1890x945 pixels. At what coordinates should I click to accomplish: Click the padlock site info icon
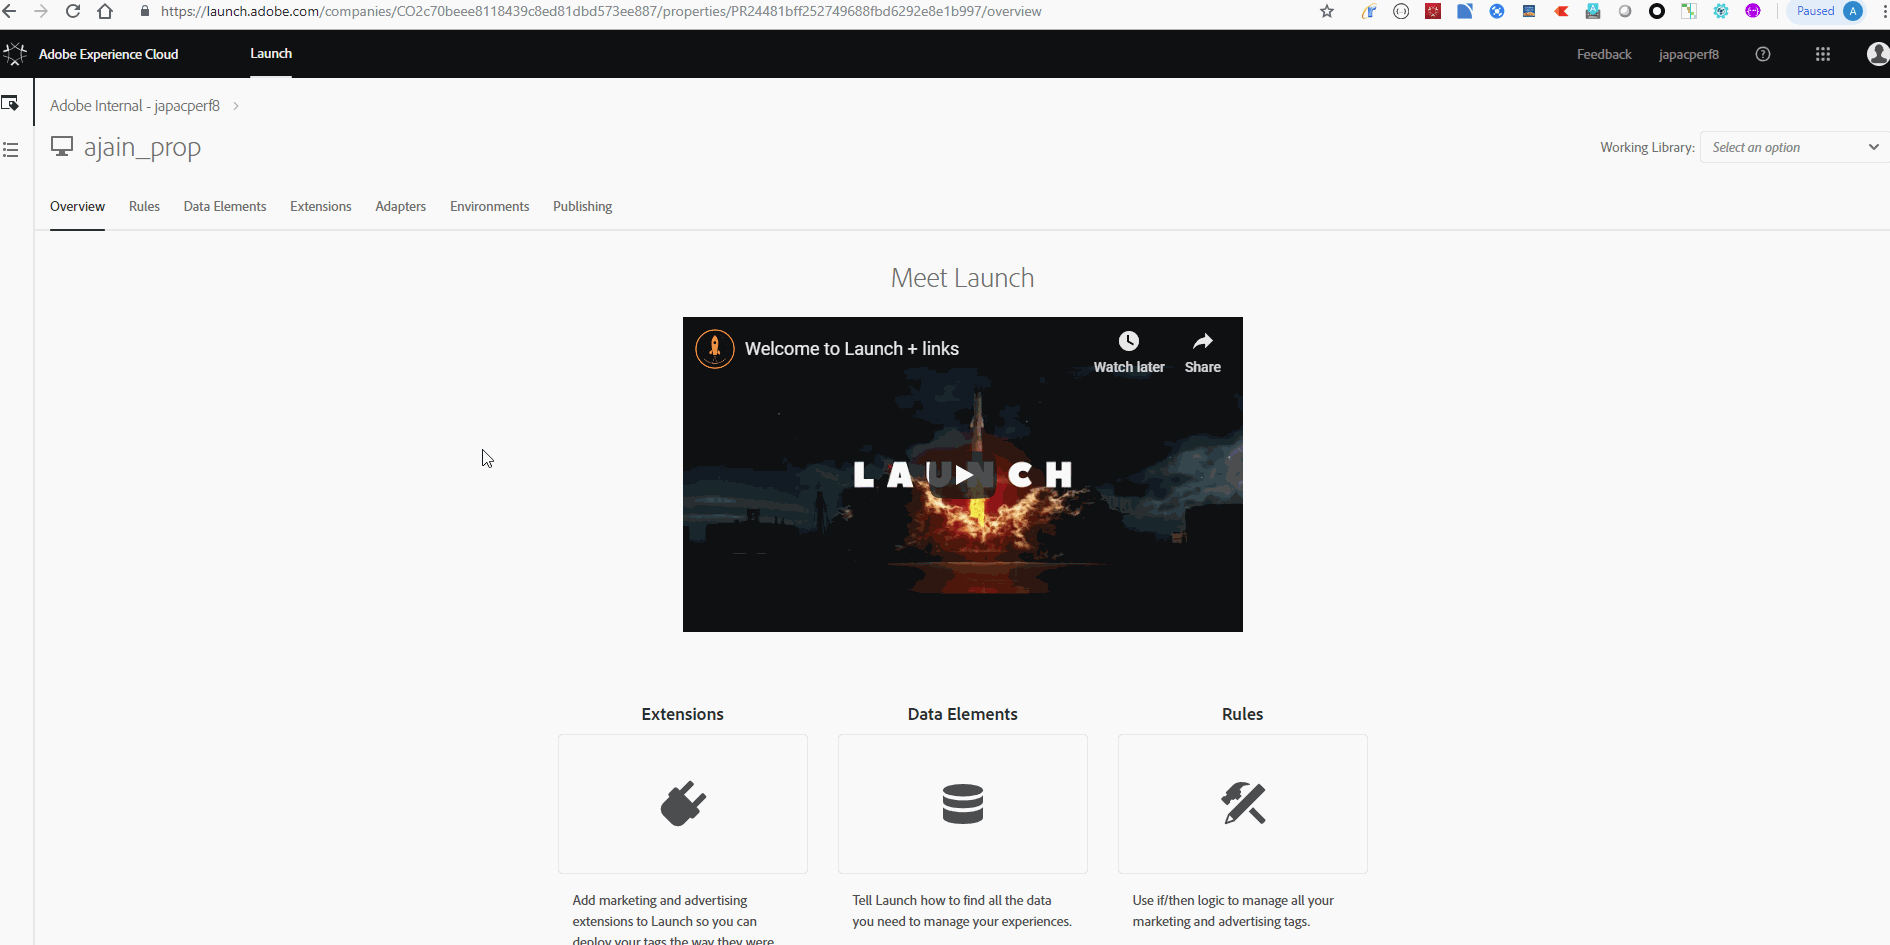tap(144, 12)
